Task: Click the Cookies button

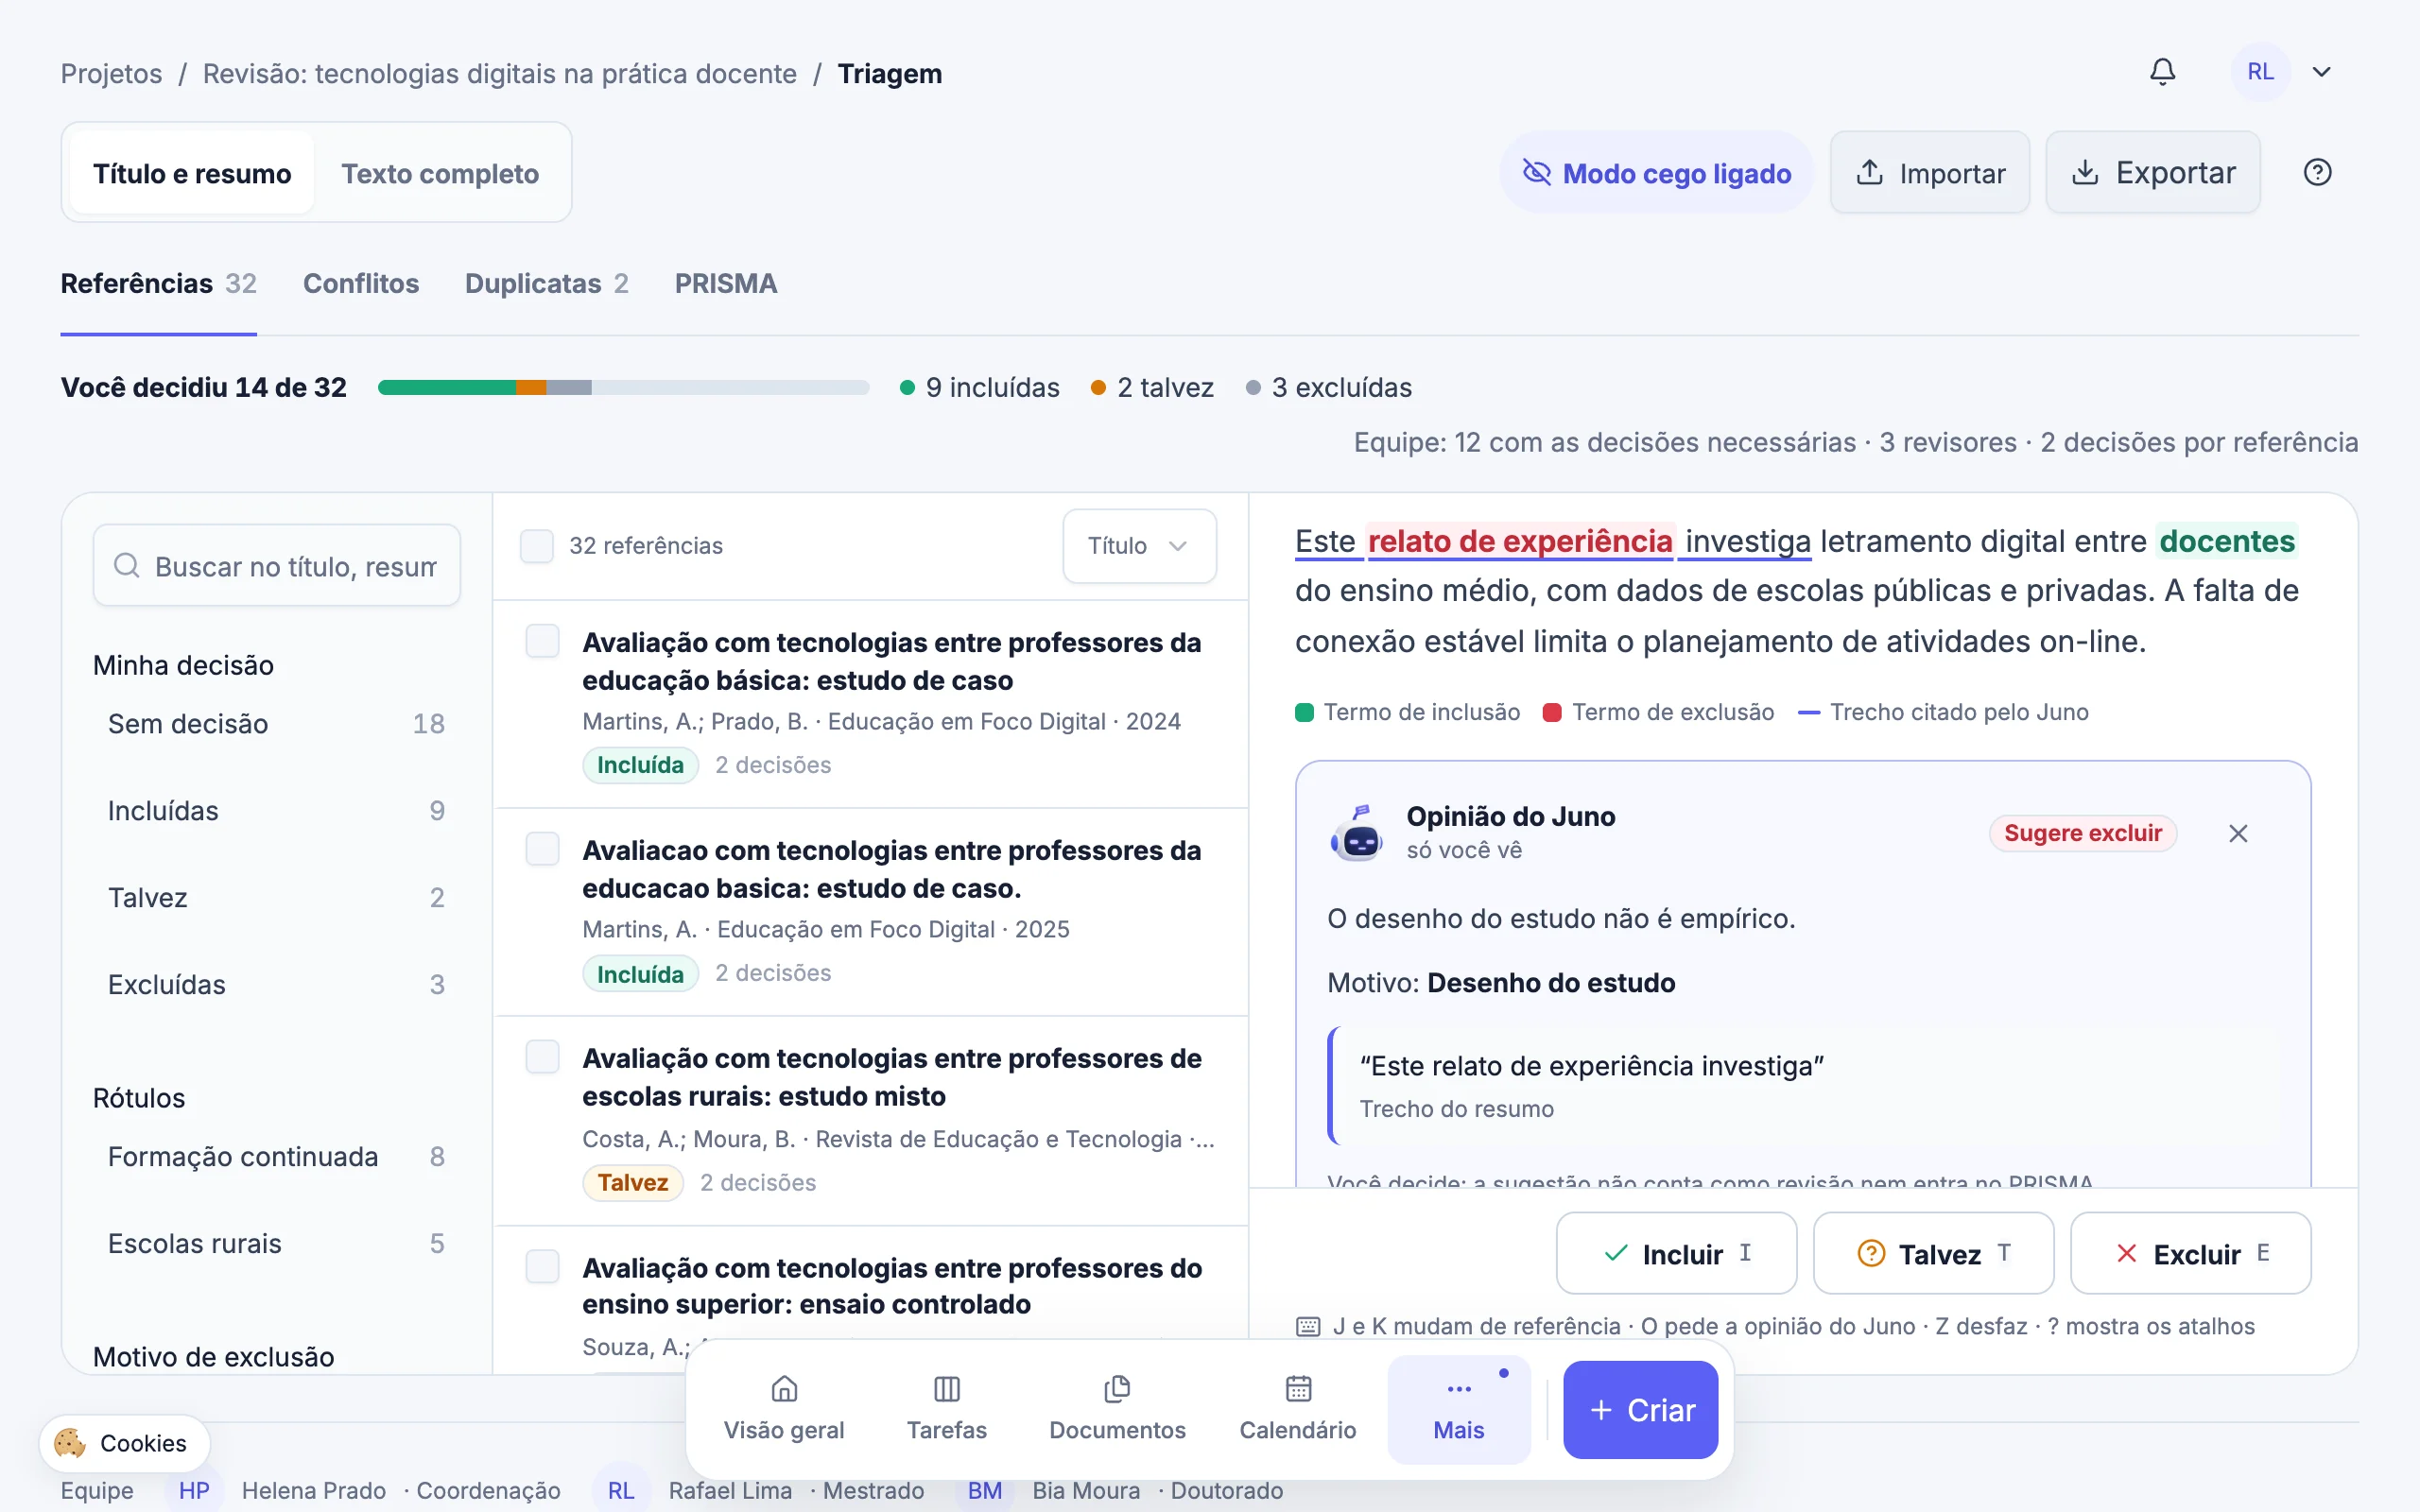Action: click(x=125, y=1442)
